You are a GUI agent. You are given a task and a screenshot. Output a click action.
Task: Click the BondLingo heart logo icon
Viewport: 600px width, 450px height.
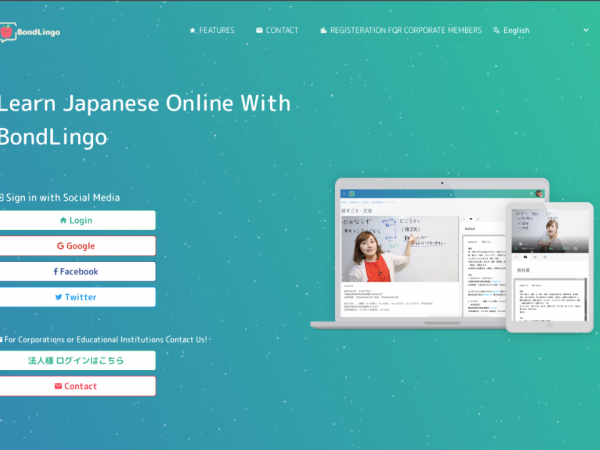(6, 32)
